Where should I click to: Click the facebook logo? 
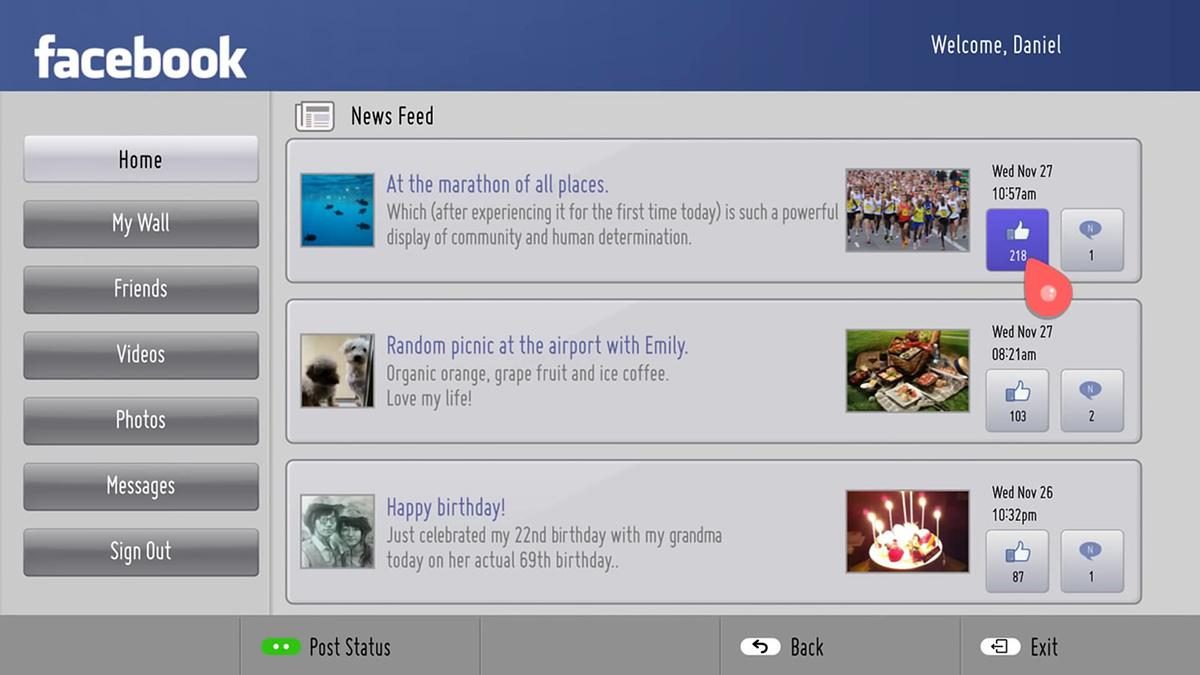(x=140, y=58)
